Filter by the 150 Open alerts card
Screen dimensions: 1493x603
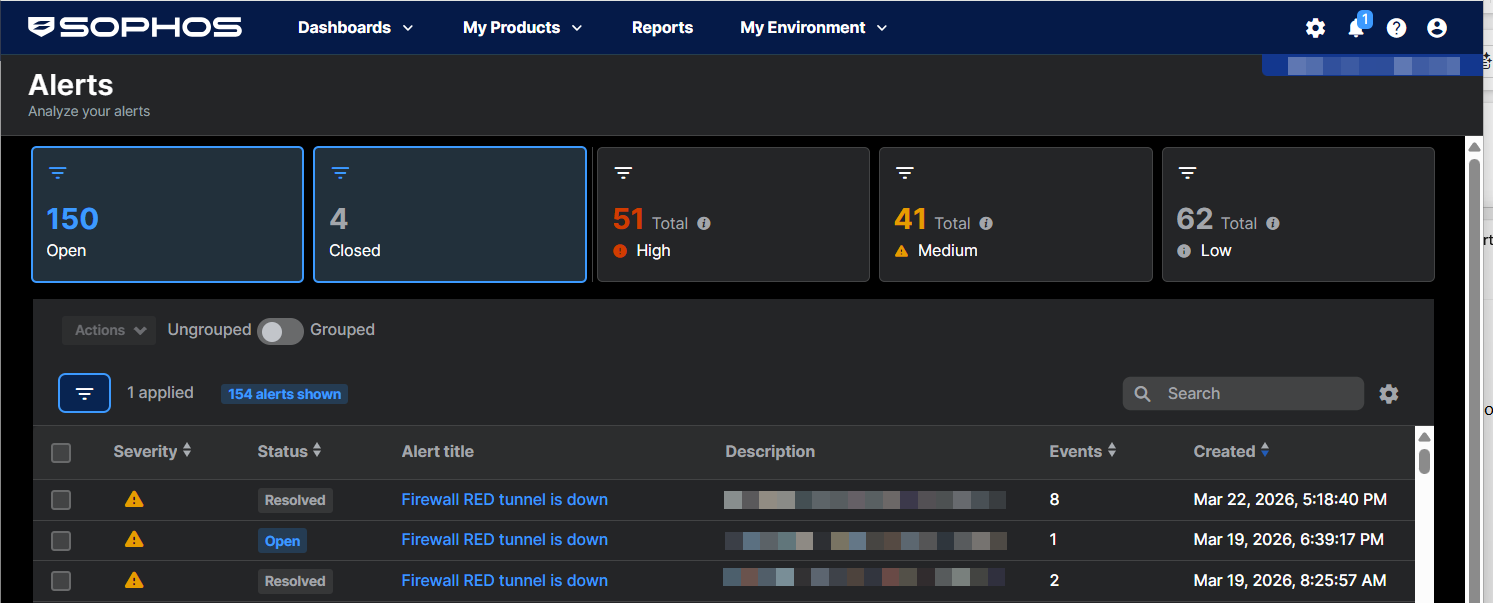pos(167,215)
